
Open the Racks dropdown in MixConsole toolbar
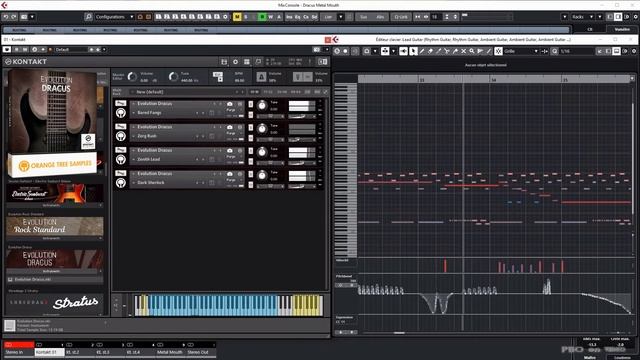click(x=582, y=17)
